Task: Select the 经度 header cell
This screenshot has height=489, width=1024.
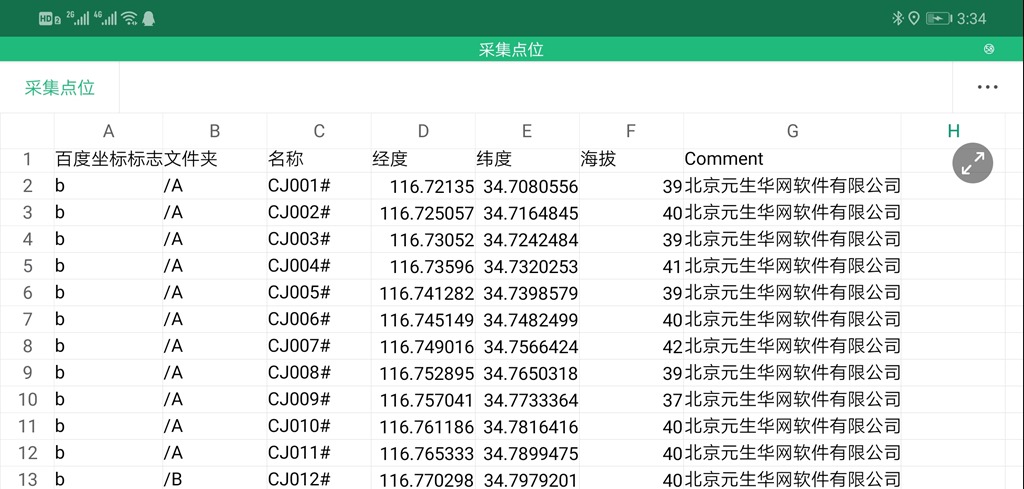Action: point(423,159)
